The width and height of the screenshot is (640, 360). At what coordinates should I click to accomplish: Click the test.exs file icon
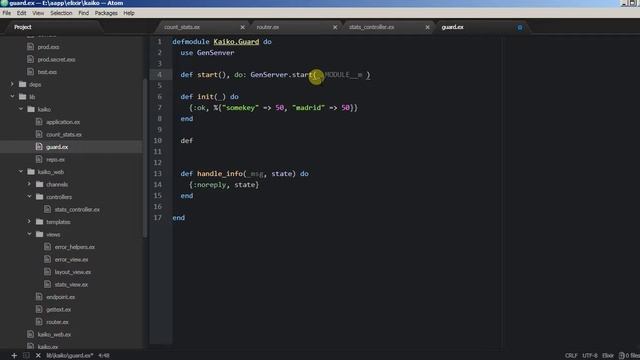click(30, 71)
